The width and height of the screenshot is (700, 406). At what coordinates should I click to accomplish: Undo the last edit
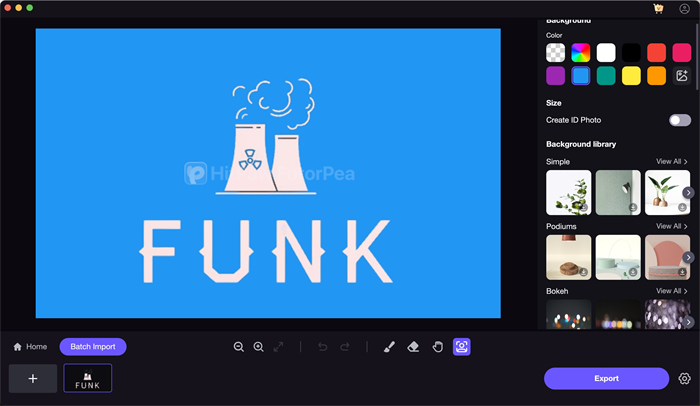(x=322, y=347)
